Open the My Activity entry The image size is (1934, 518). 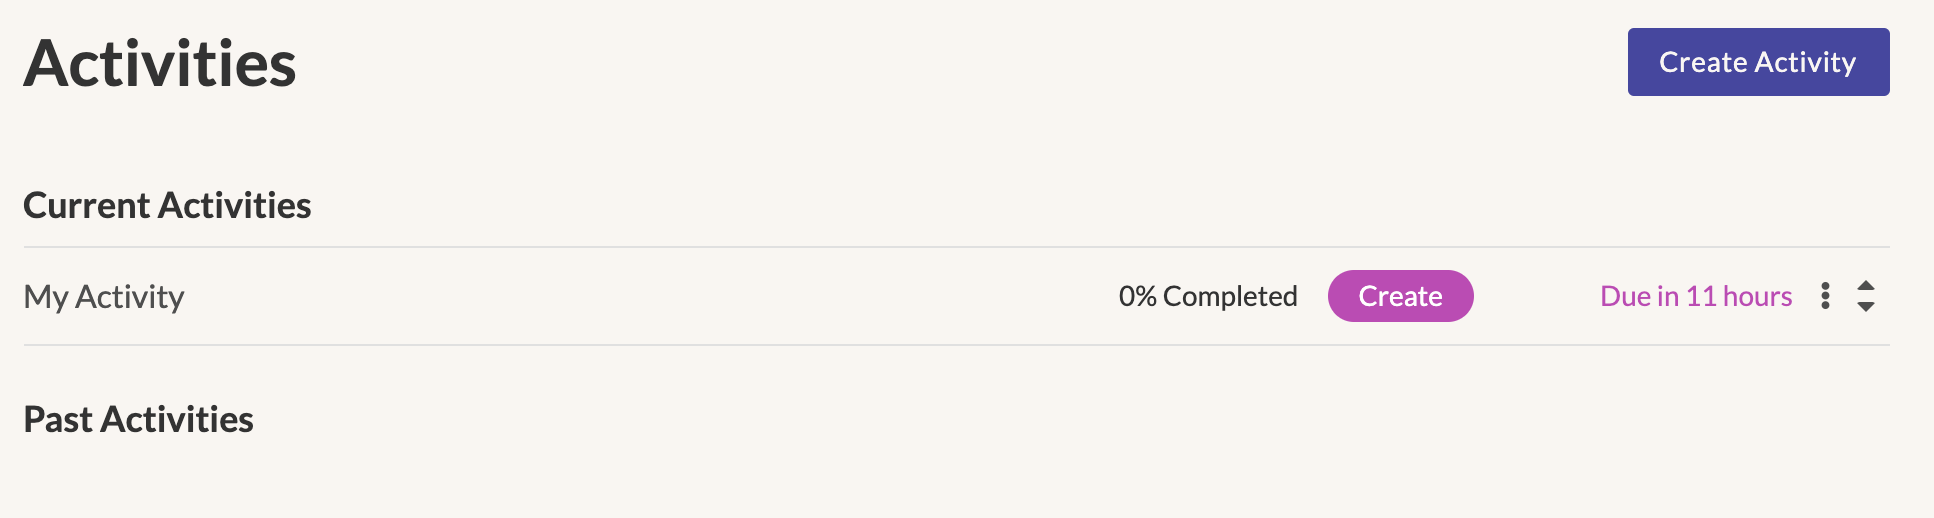[104, 297]
